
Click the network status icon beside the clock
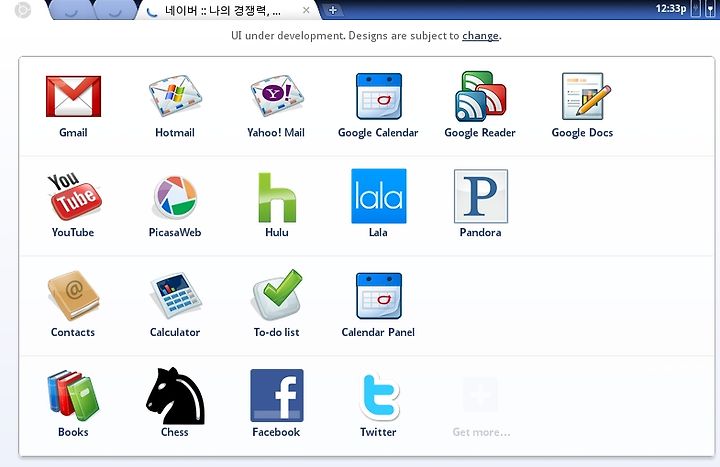tap(696, 9)
